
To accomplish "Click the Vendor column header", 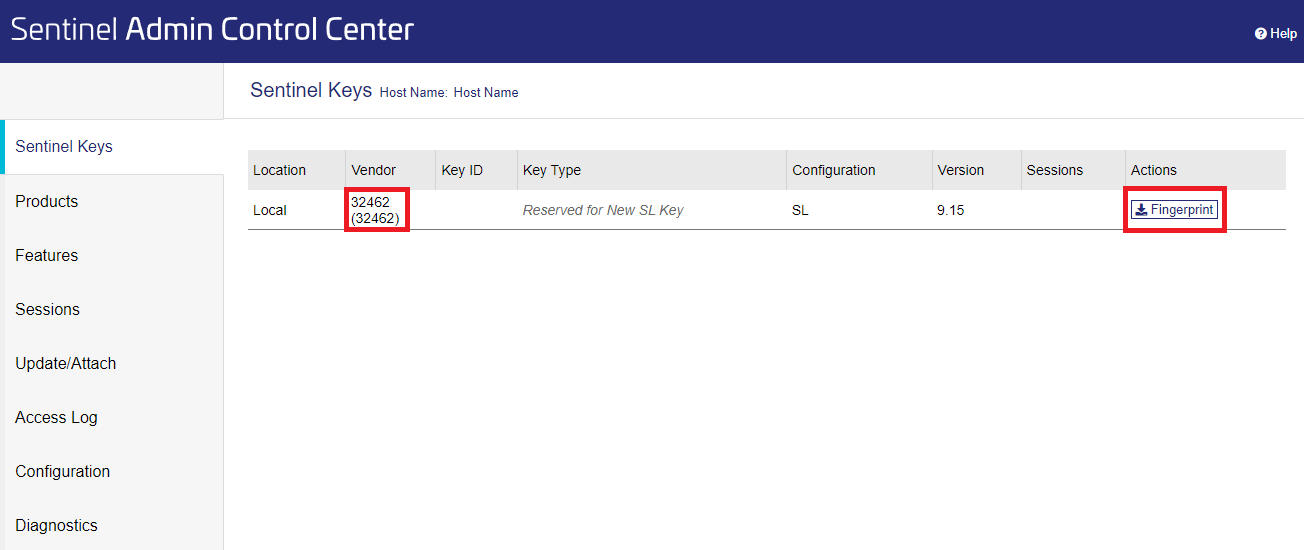I will [374, 170].
